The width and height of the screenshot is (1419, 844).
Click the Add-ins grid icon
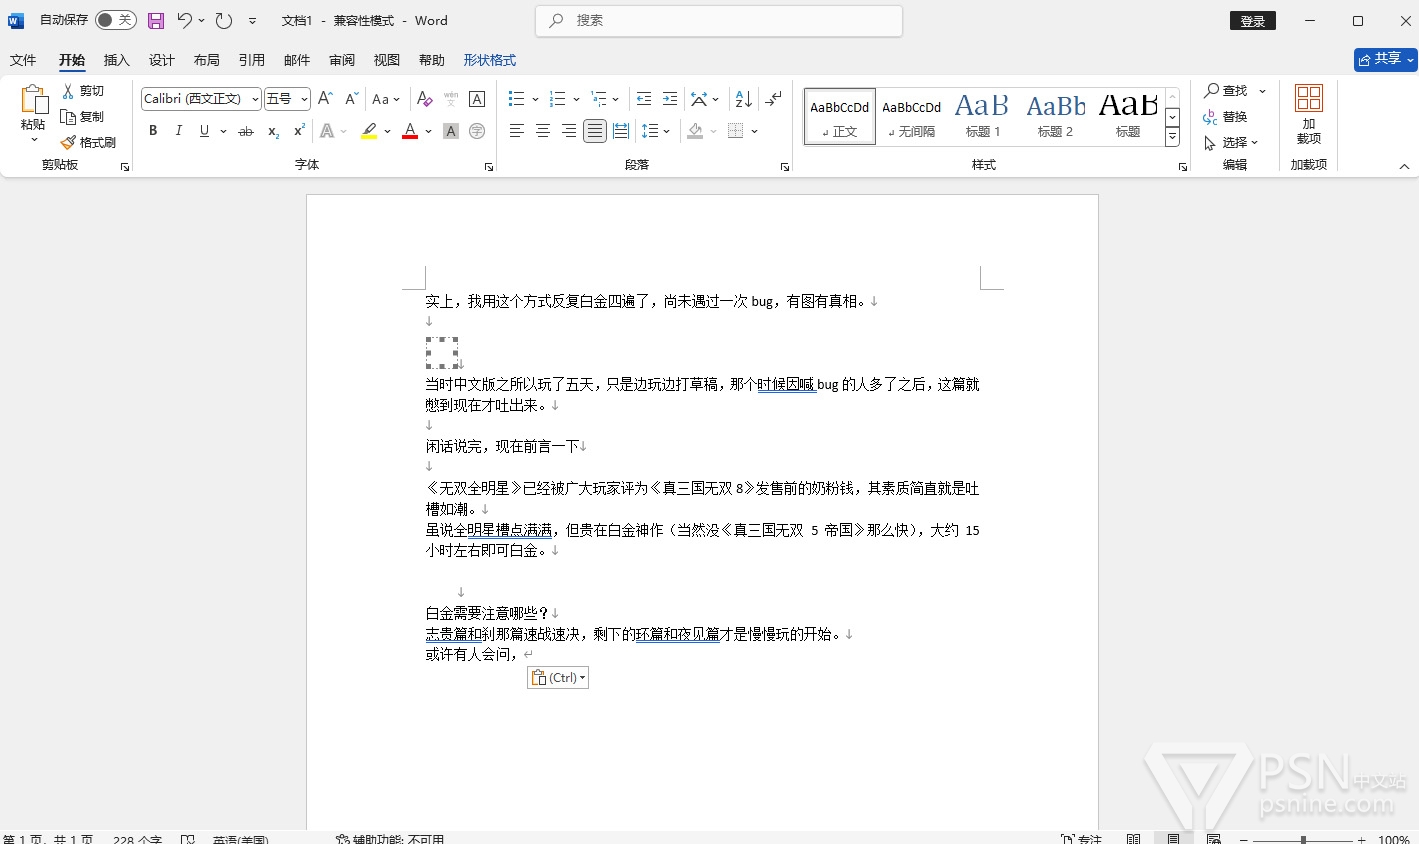click(1309, 98)
